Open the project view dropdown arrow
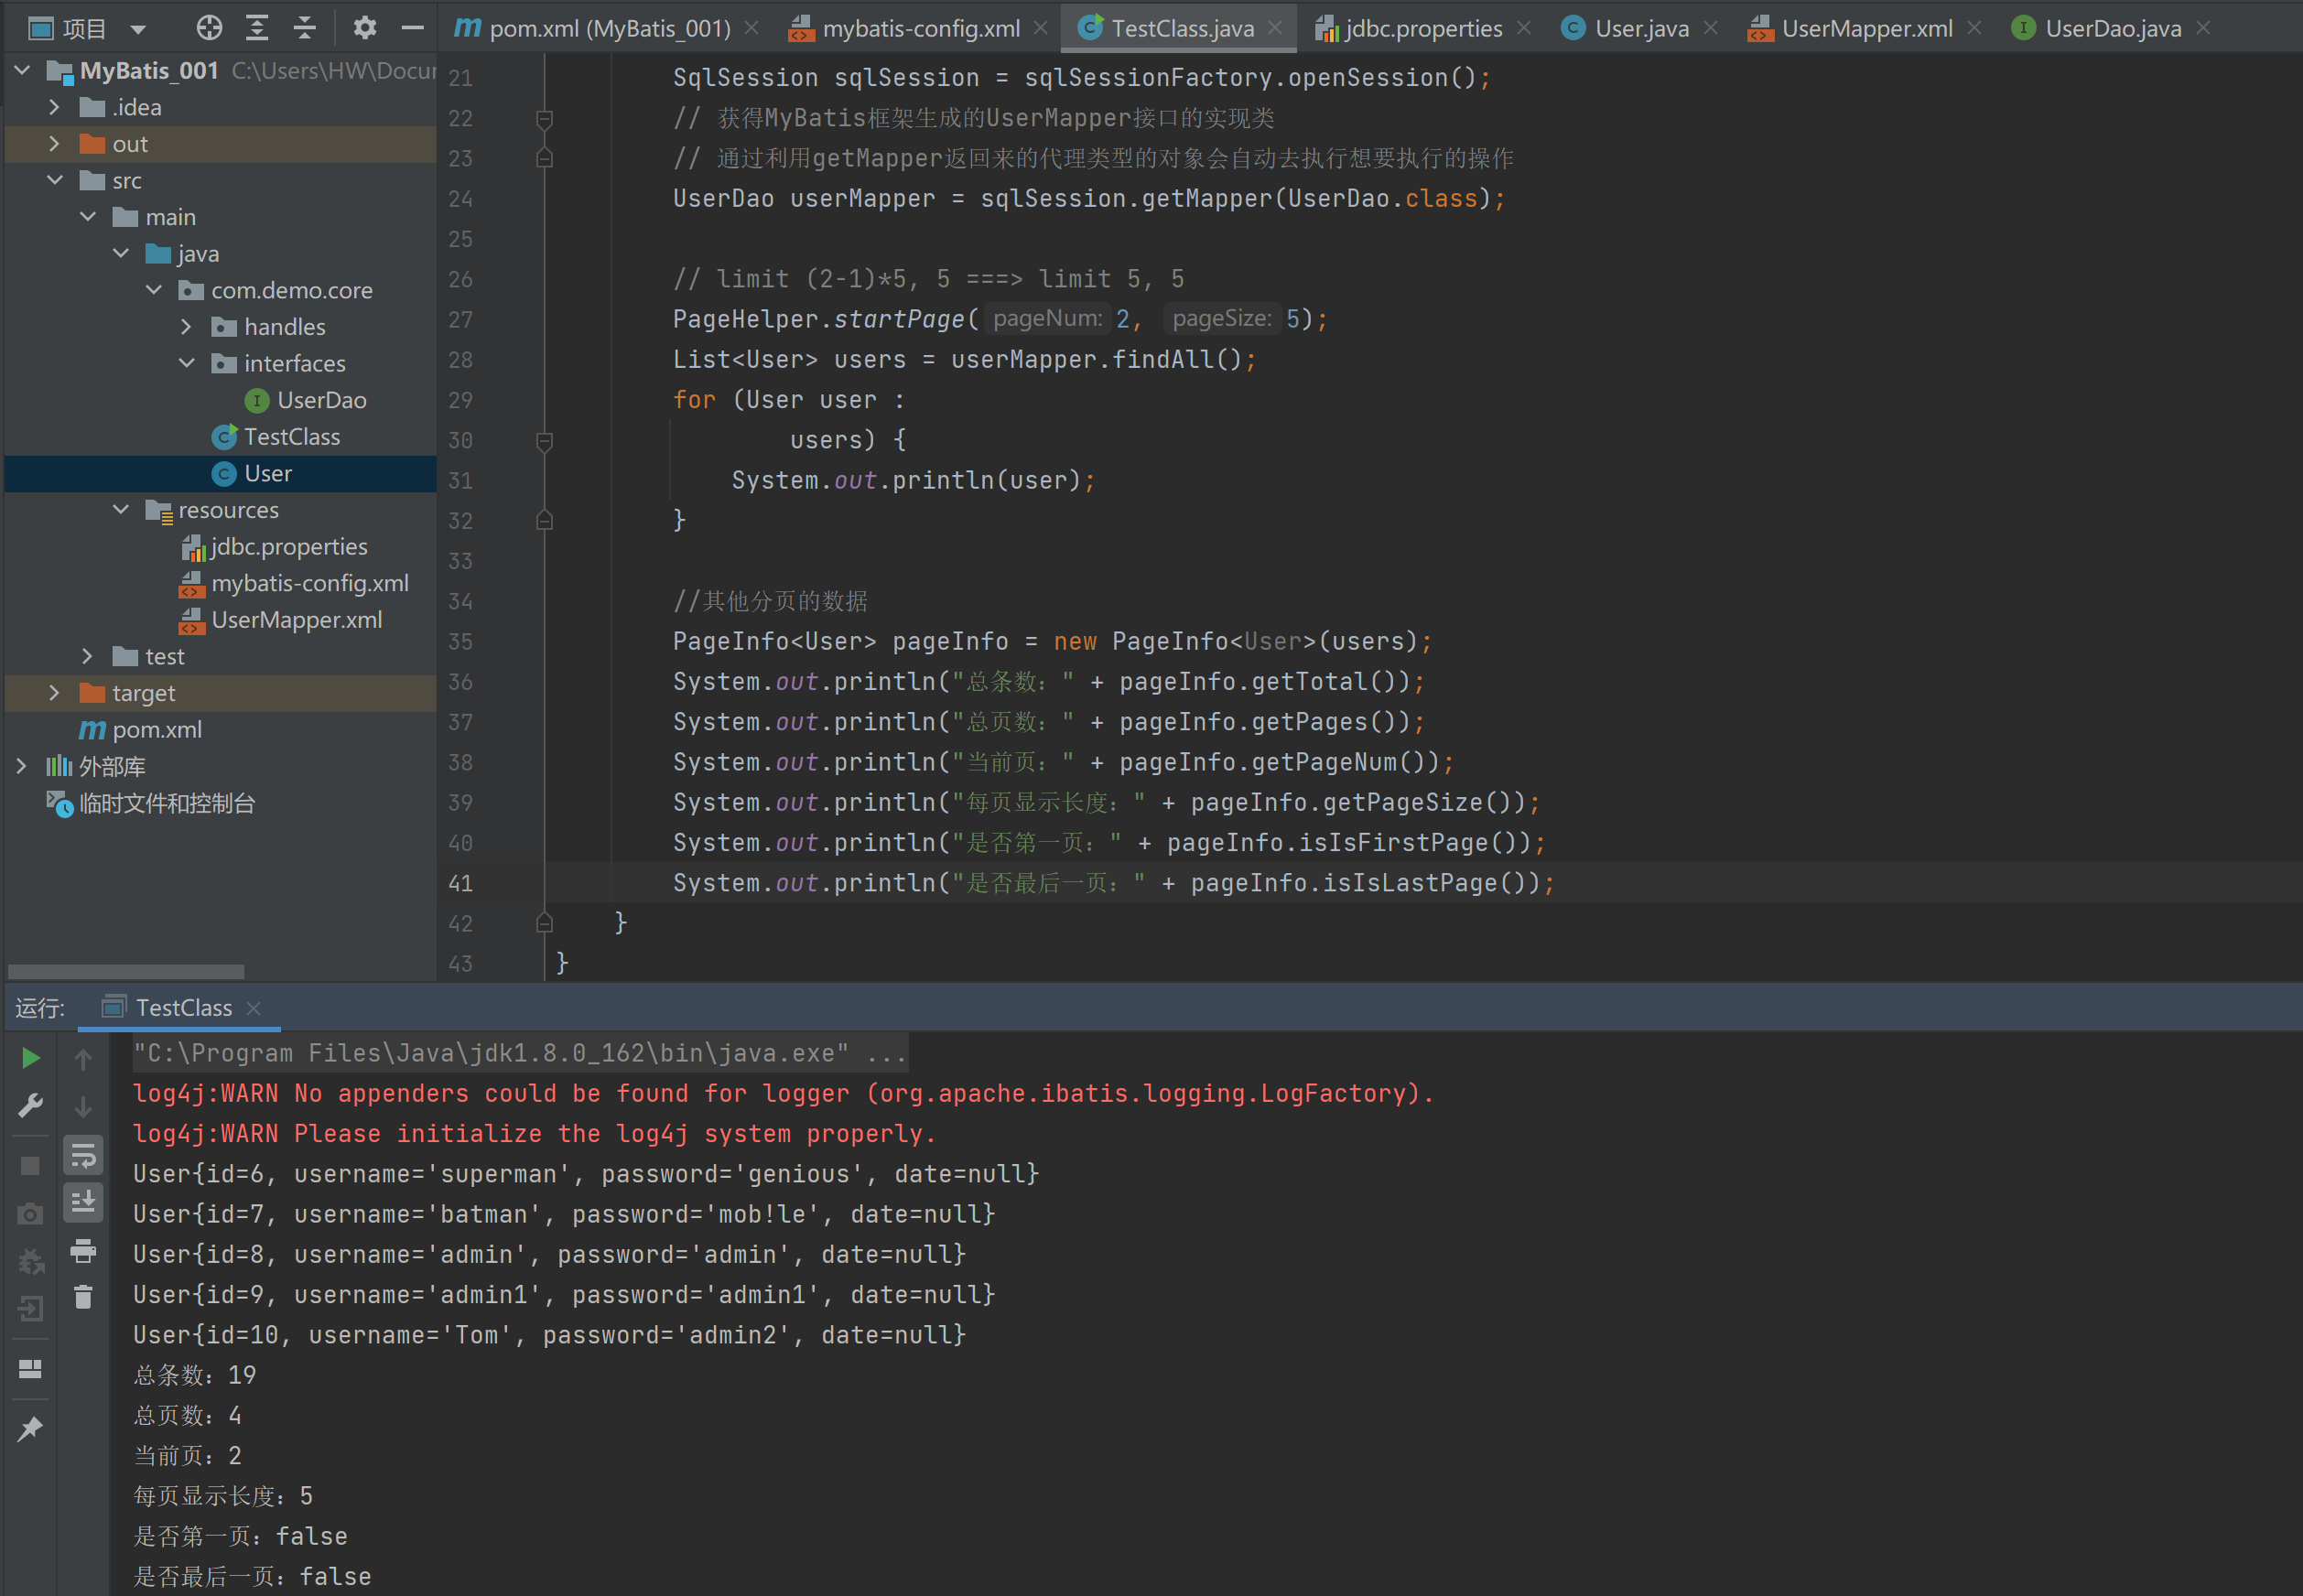 (x=139, y=29)
